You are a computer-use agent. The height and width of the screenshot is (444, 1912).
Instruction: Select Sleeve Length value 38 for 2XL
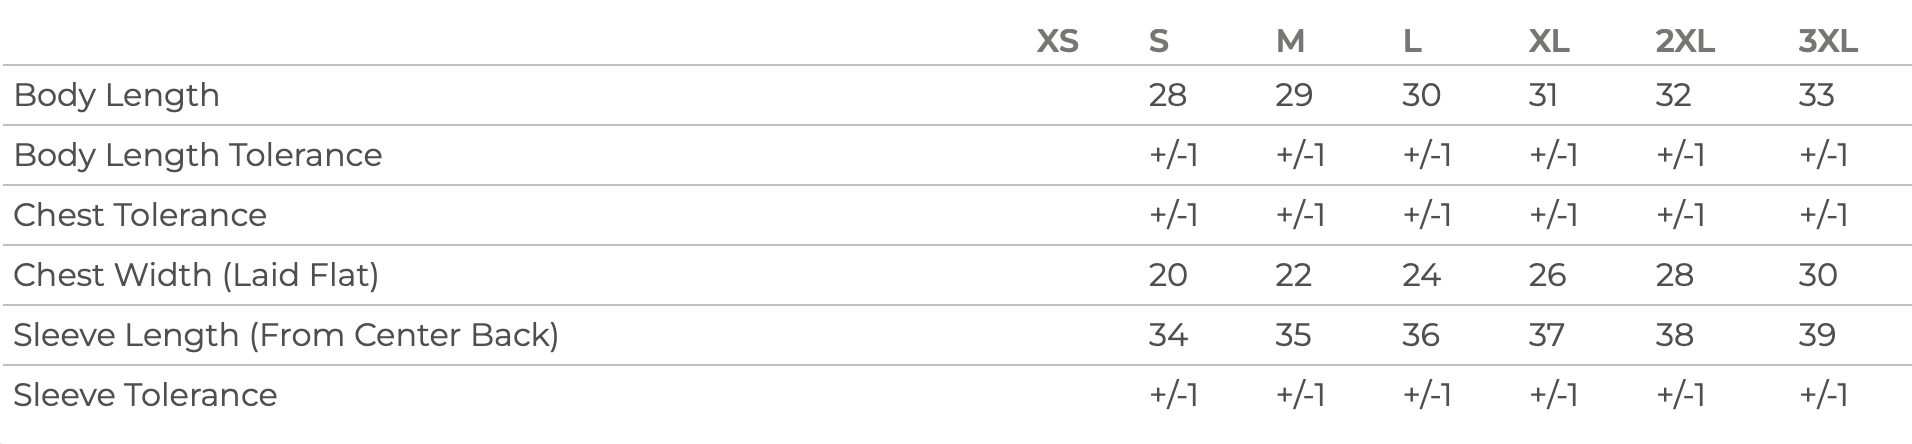coord(1674,335)
